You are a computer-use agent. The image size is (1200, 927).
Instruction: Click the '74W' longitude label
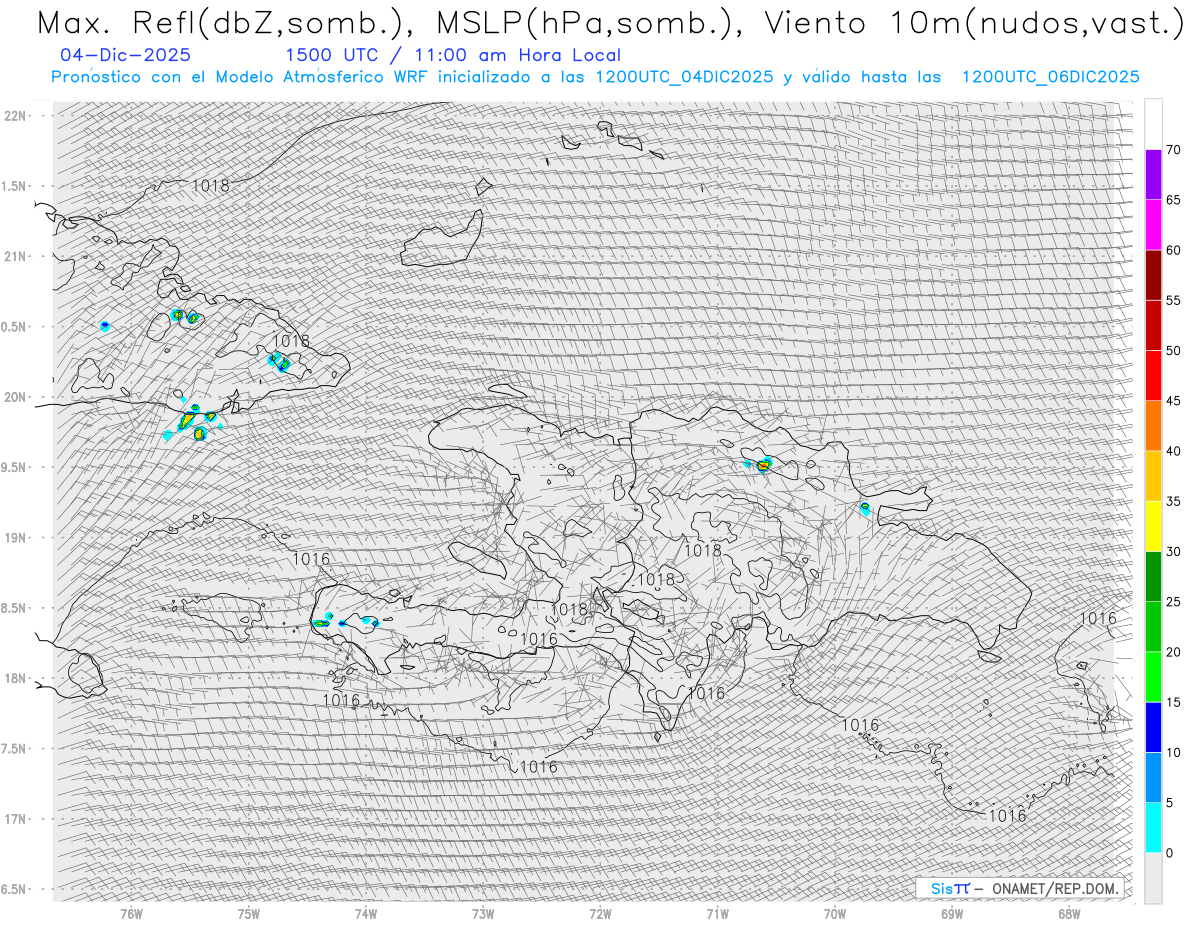(x=366, y=913)
